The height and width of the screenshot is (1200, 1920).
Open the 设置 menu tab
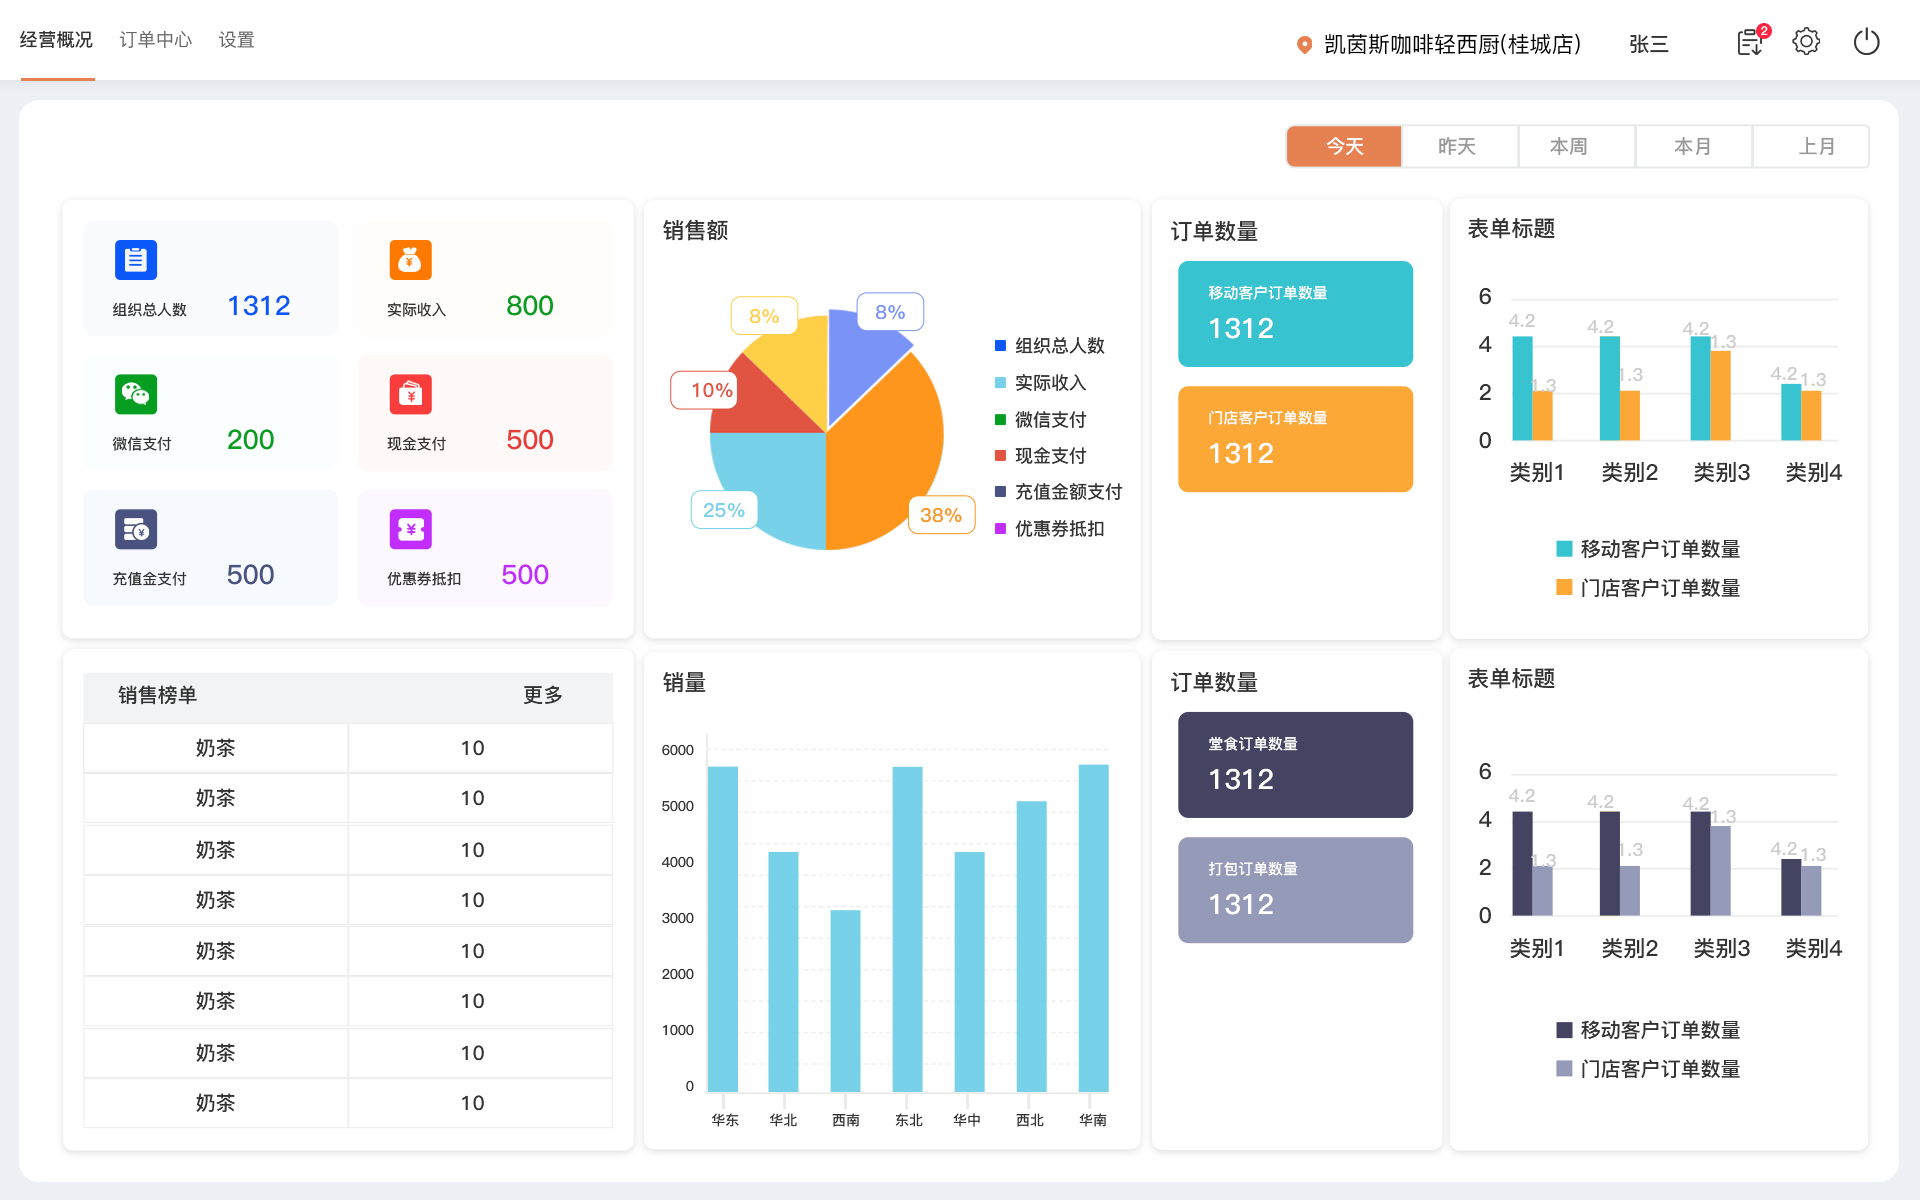point(236,40)
